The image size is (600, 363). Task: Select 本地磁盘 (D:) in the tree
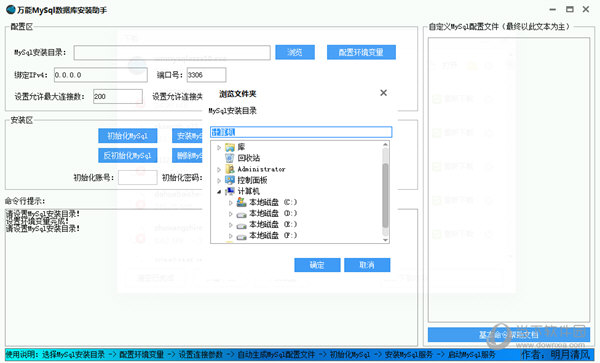273,213
